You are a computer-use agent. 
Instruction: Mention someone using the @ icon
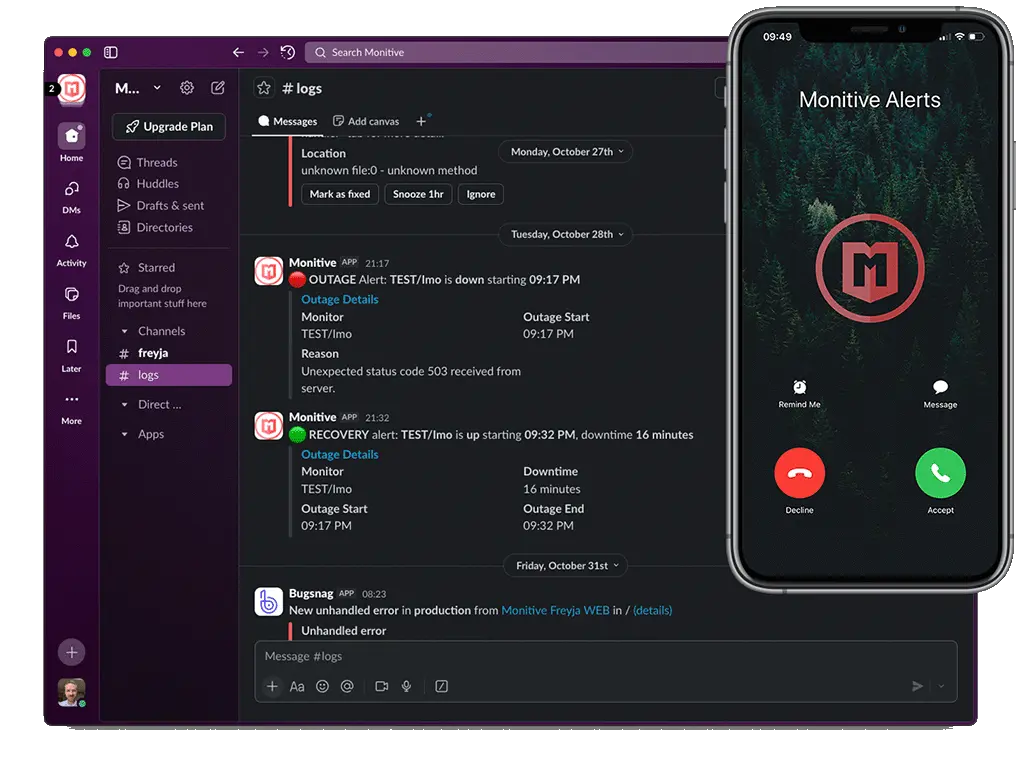pyautogui.click(x=348, y=686)
